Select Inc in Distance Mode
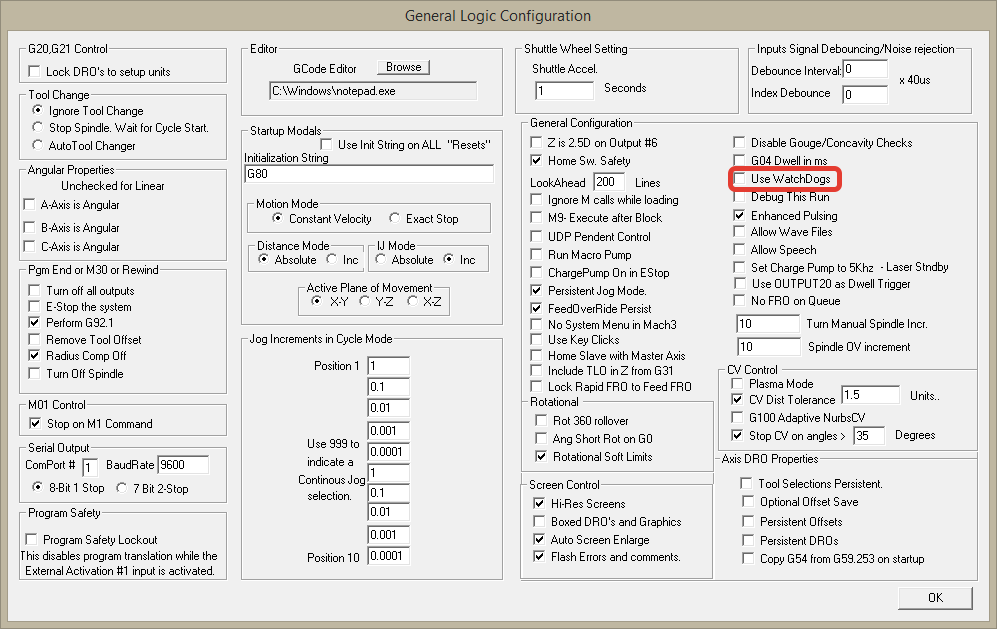The image size is (997, 629). (331, 259)
